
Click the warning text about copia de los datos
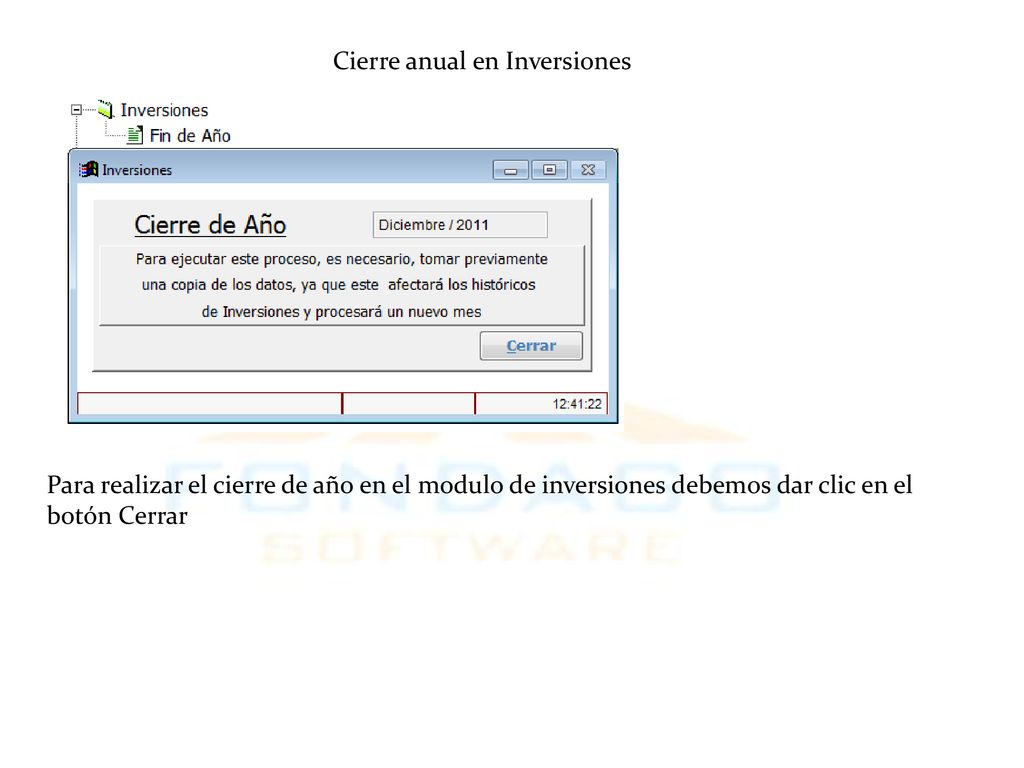[342, 285]
